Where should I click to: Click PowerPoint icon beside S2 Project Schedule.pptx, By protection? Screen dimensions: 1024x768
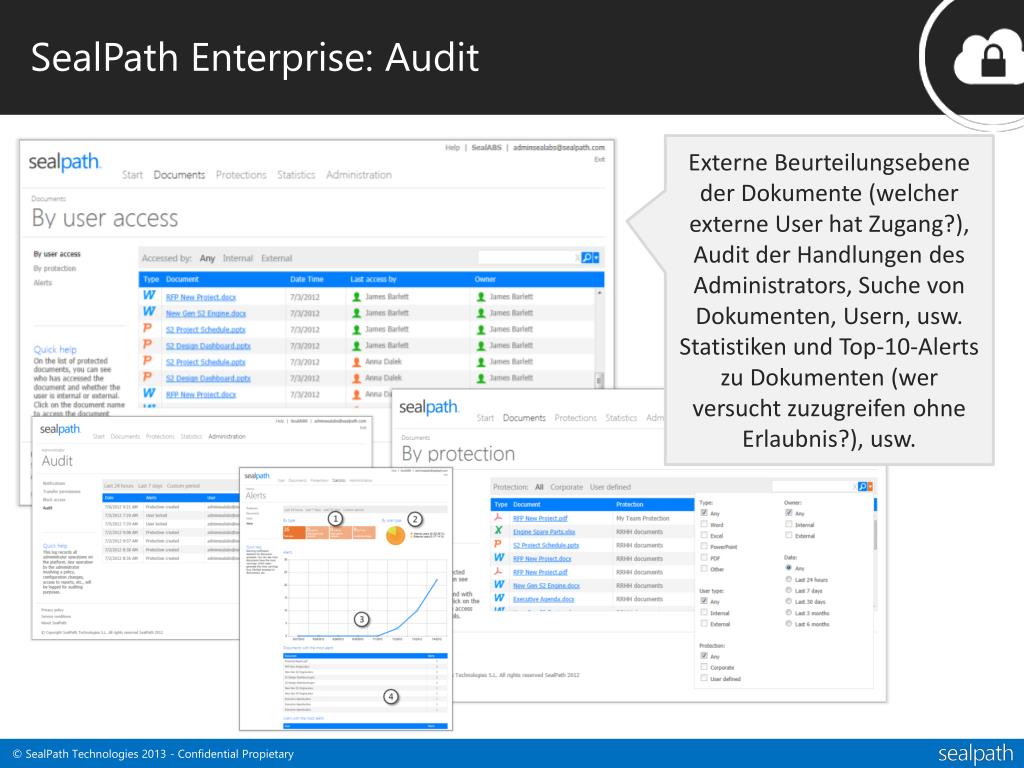point(498,545)
